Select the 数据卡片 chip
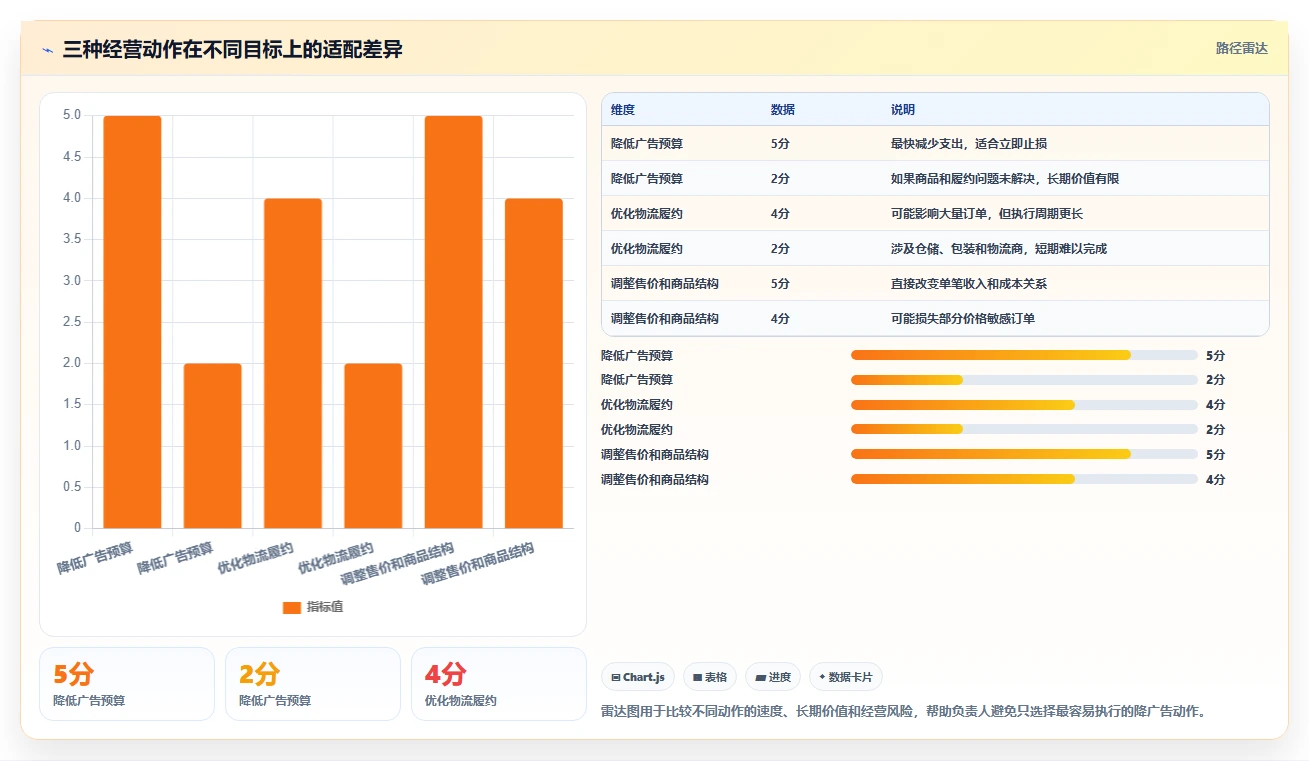This screenshot has height=761, width=1309. point(846,677)
